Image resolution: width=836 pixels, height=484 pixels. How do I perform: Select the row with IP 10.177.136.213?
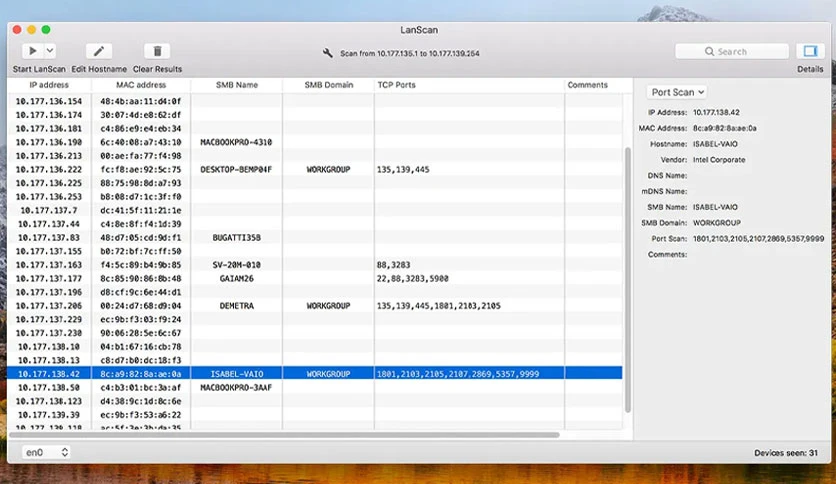[x=315, y=156]
